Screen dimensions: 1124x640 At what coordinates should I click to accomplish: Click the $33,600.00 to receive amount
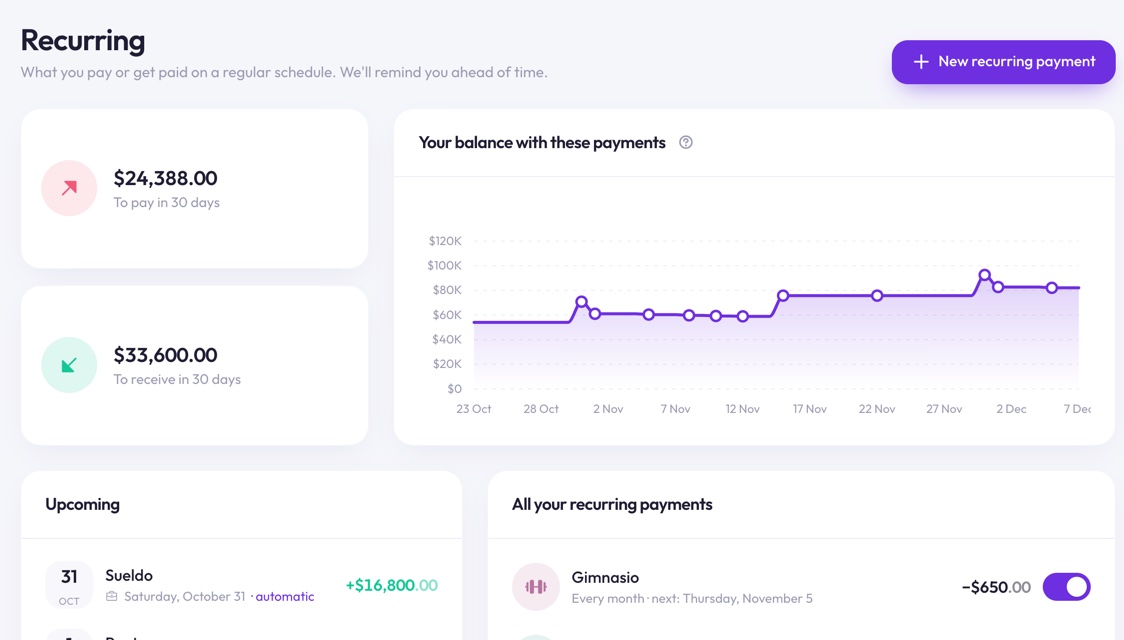[x=166, y=355]
